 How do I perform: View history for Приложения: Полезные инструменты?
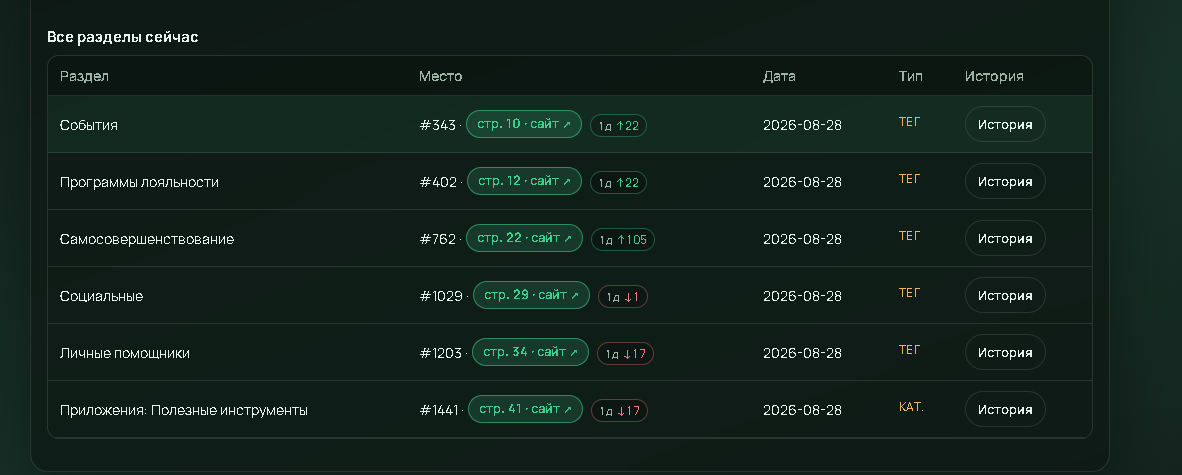coord(1005,409)
